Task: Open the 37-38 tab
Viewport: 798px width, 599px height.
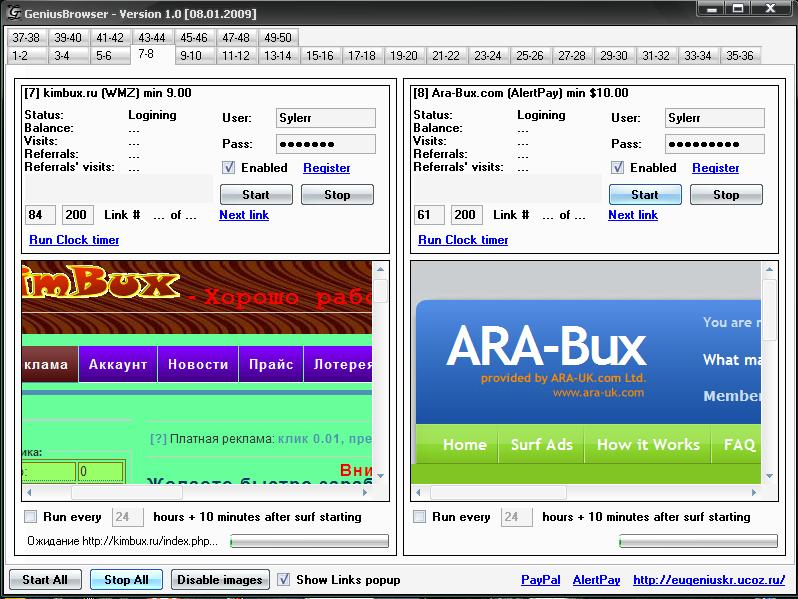Action: [27, 38]
